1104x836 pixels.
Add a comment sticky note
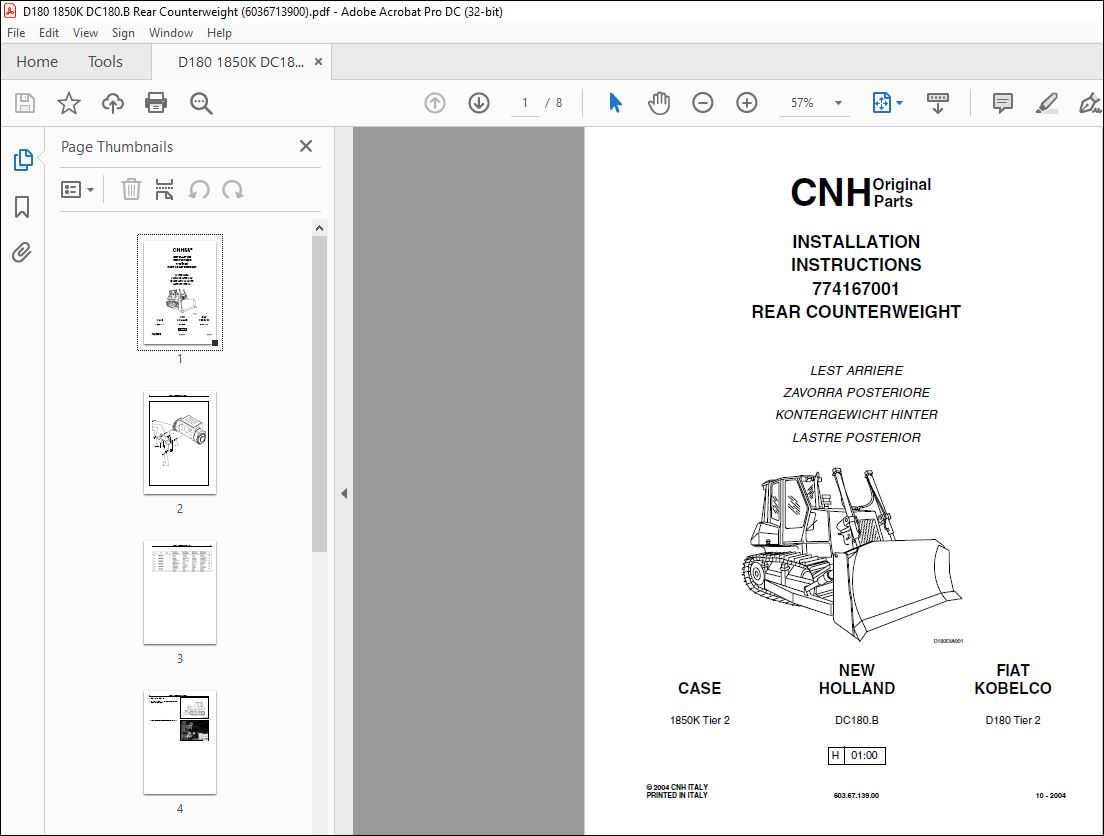pos(1003,104)
